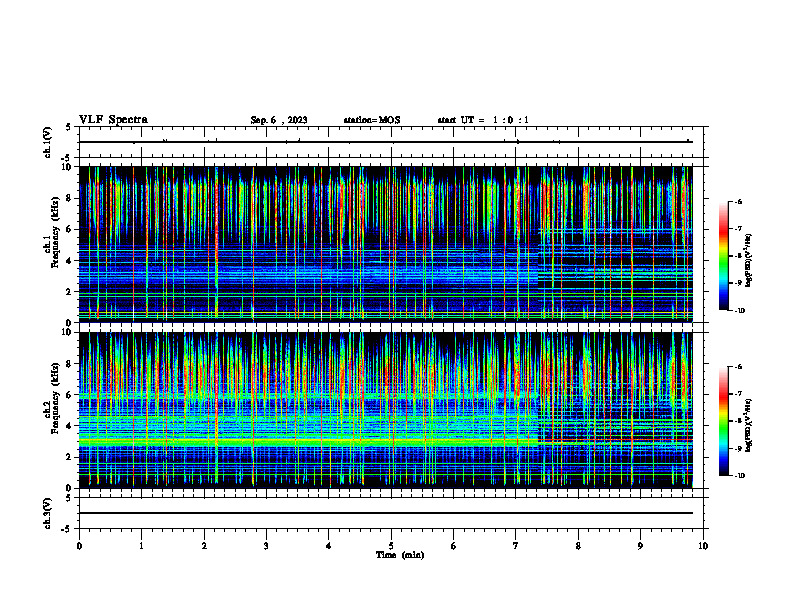The width and height of the screenshot is (792, 612).
Task: Click the "station=MOS" header label
Action: click(x=372, y=120)
